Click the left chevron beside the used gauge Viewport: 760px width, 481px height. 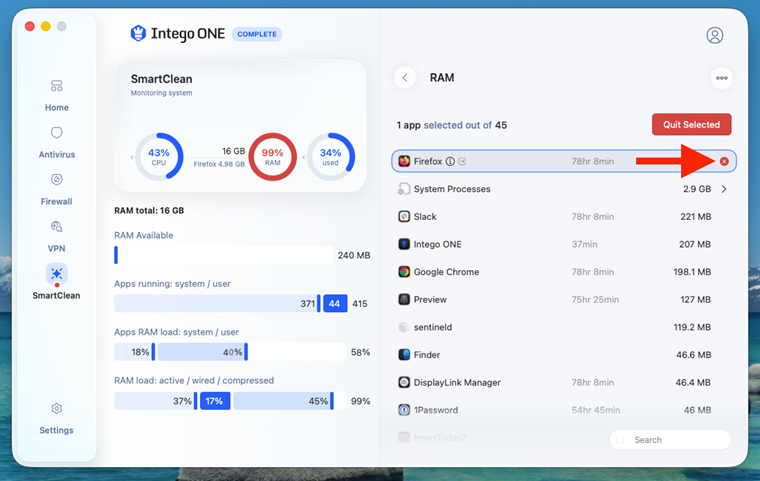304,157
